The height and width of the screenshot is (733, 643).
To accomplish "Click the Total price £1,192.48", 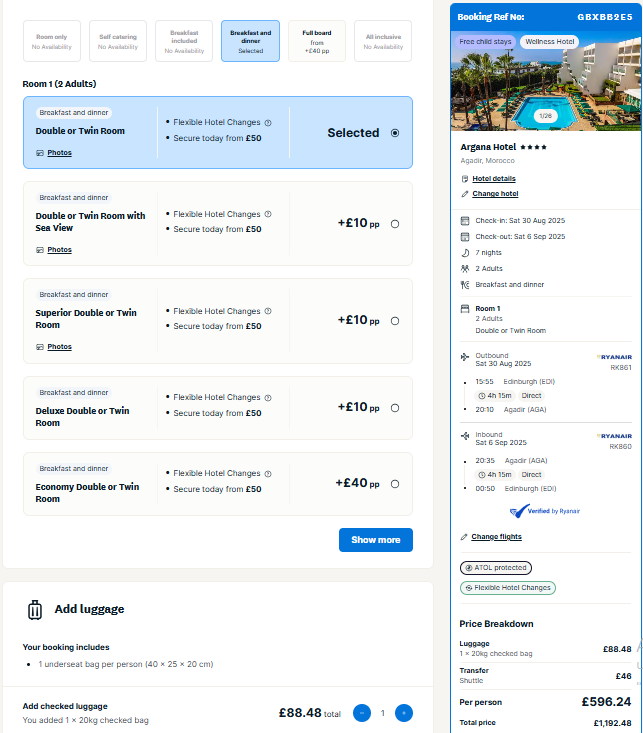I will (613, 723).
